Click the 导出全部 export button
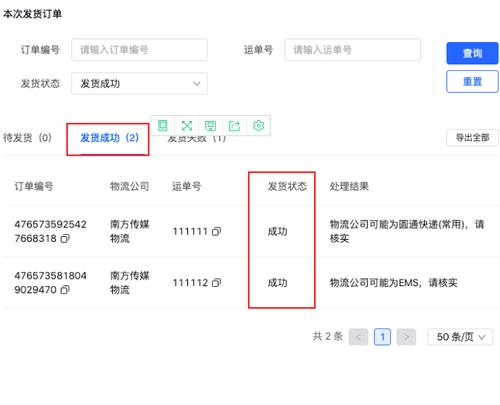 (x=472, y=137)
